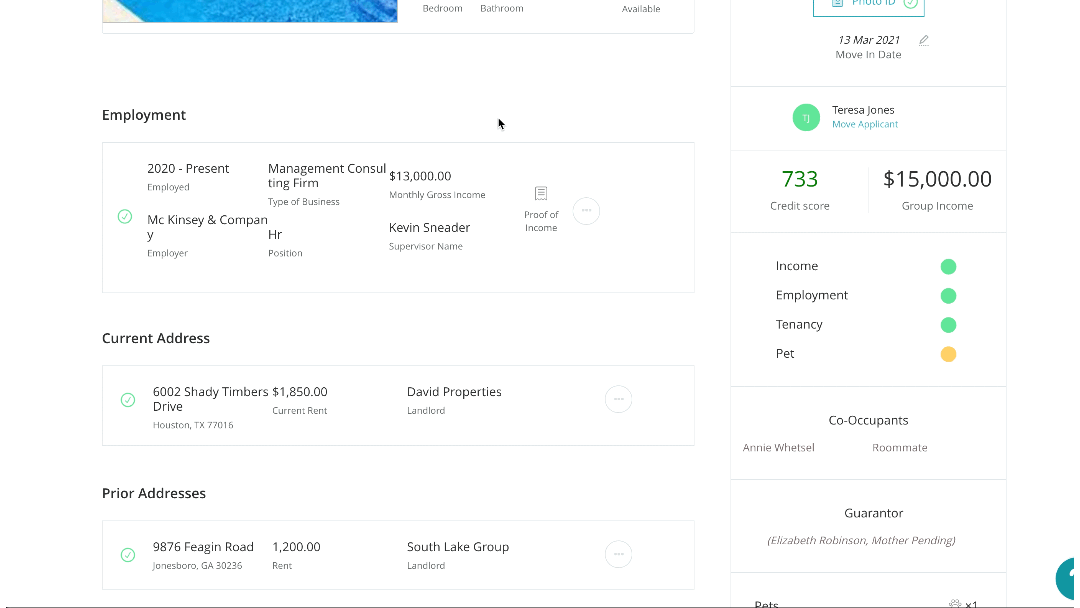Click the green Tenancy status dot
Image resolution: width=1080 pixels, height=608 pixels.
point(948,325)
